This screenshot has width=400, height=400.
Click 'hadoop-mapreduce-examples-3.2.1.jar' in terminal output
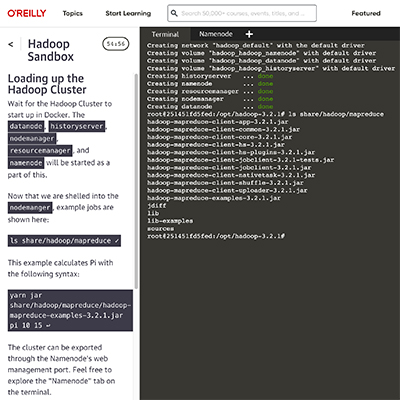coord(214,198)
